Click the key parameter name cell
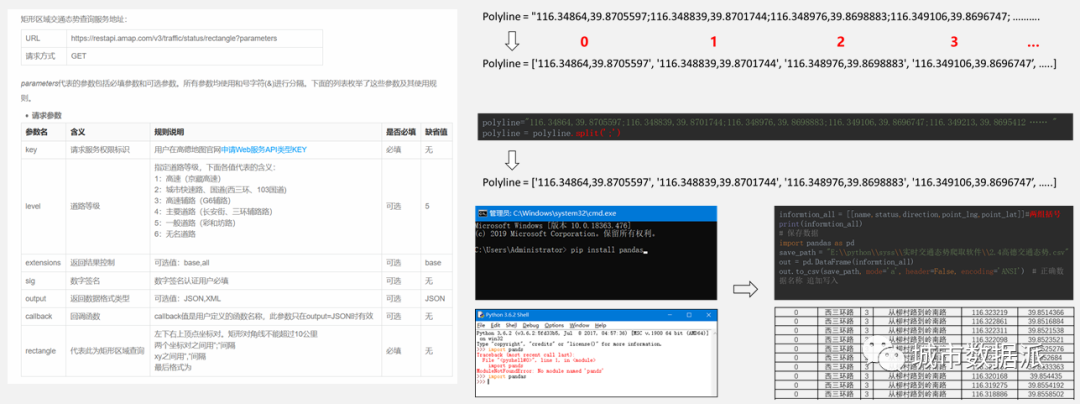Image resolution: width=1080 pixels, height=404 pixels. pyautogui.click(x=43, y=149)
